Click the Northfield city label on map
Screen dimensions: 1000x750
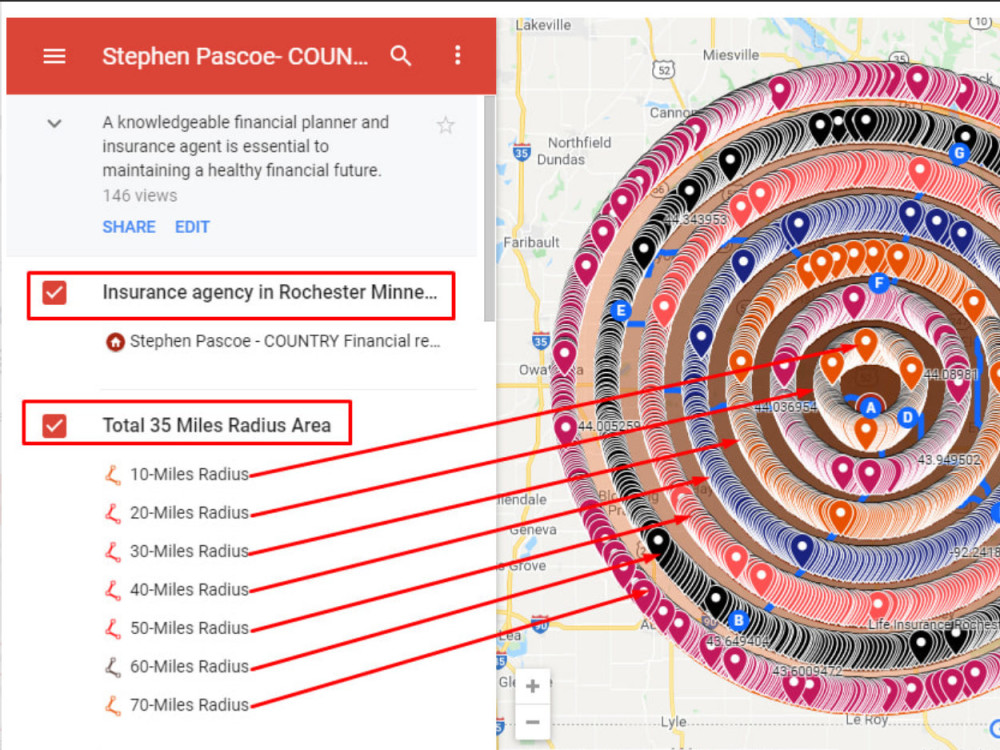pos(579,142)
